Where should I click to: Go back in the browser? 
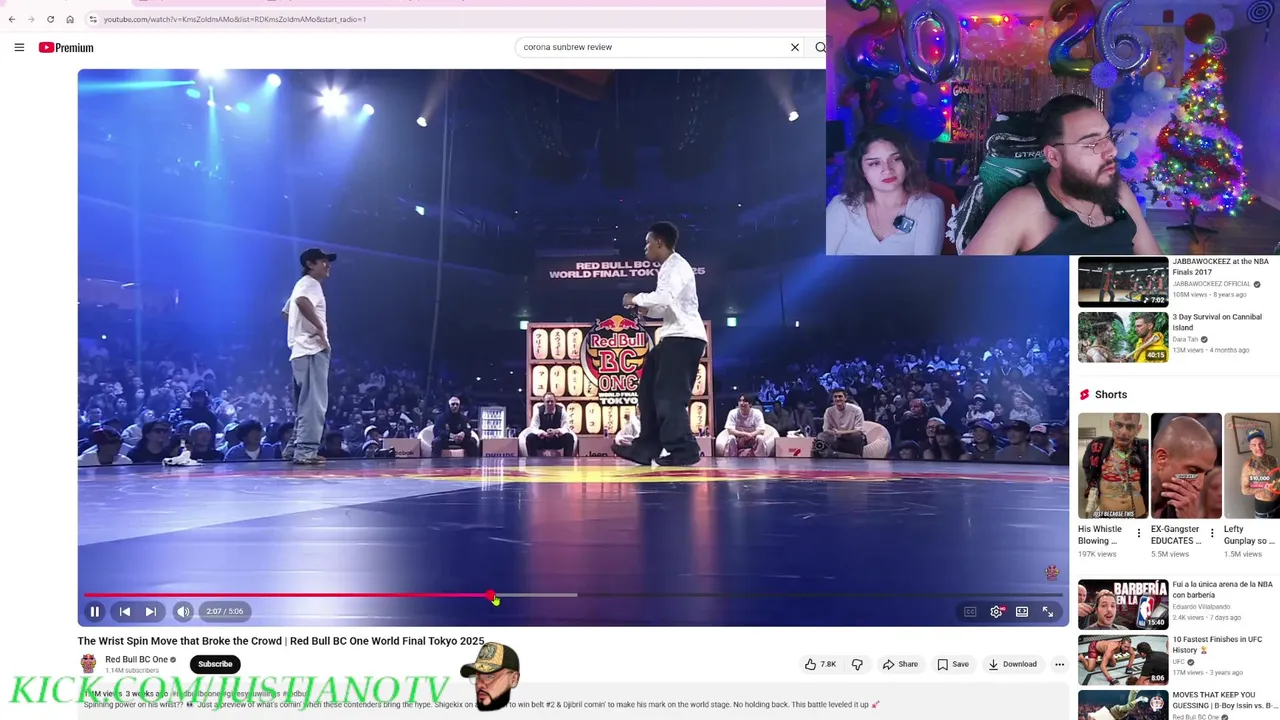(12, 19)
